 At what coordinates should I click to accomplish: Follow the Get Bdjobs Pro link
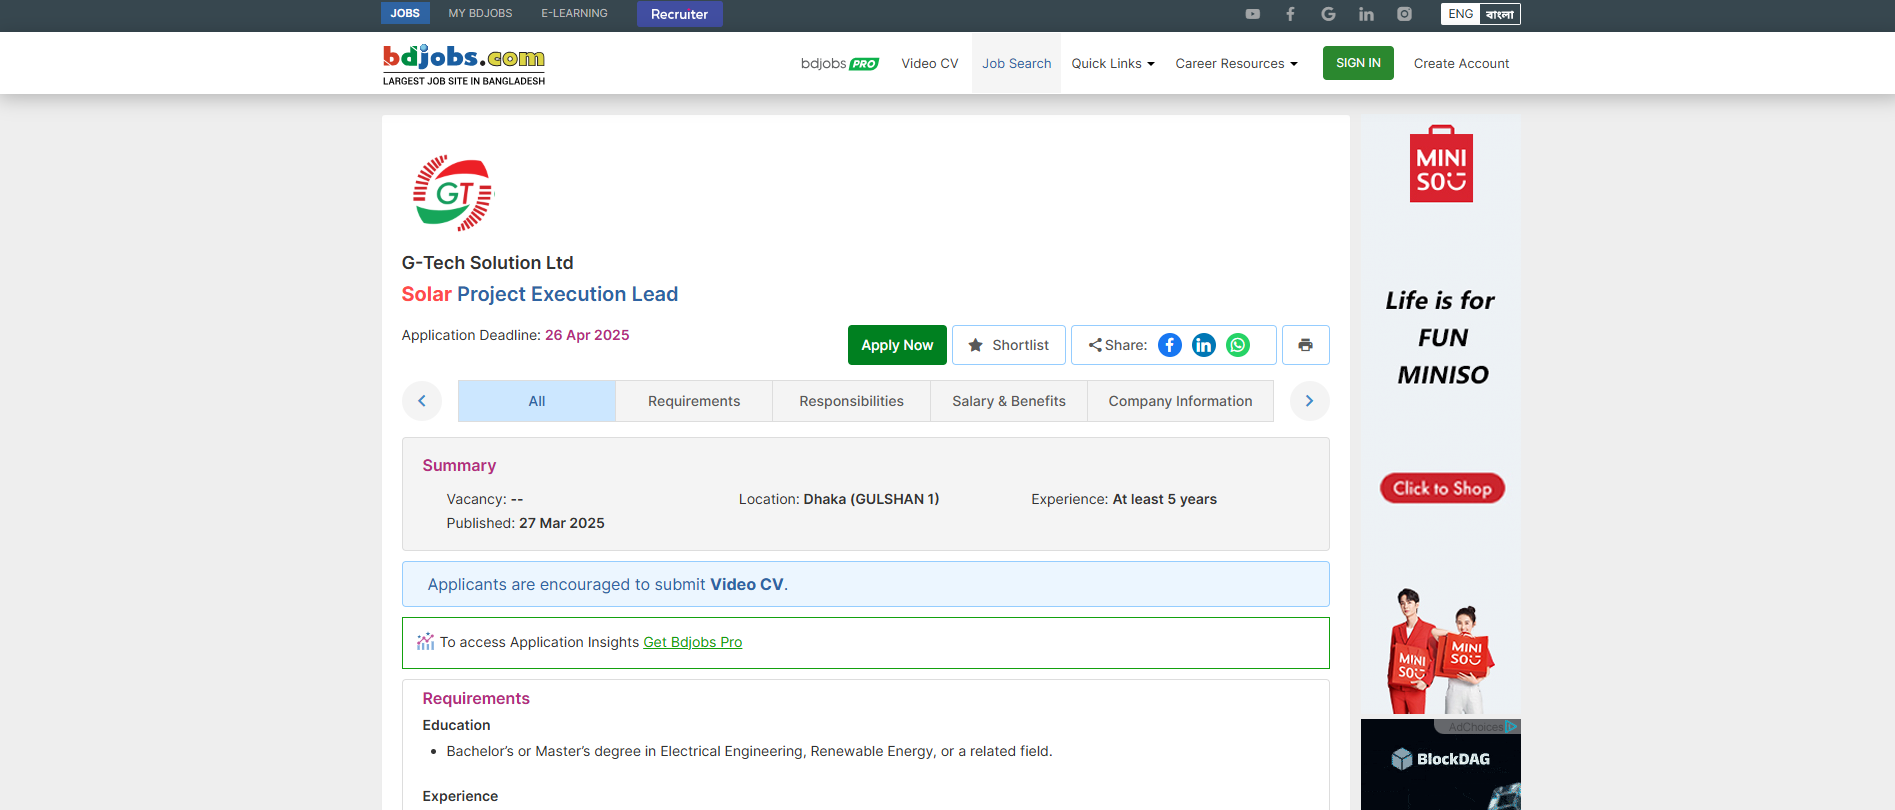pyautogui.click(x=692, y=642)
